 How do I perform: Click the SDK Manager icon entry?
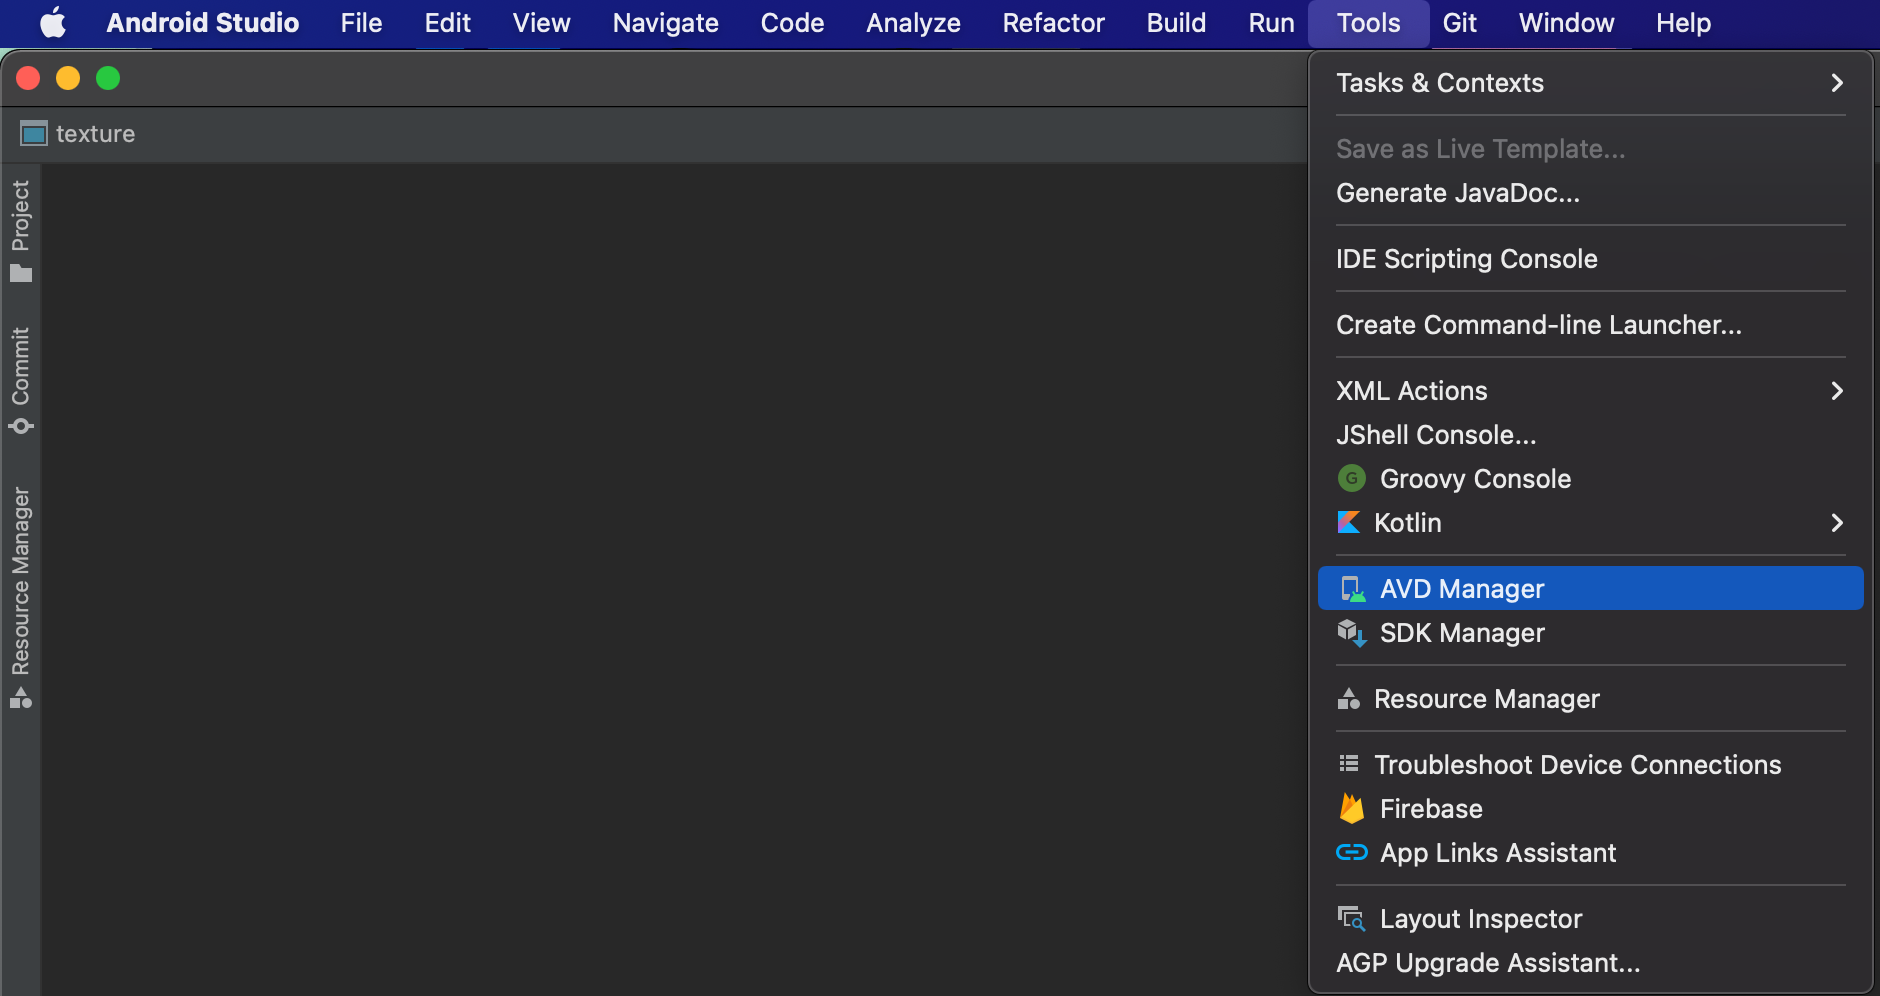tap(1590, 632)
